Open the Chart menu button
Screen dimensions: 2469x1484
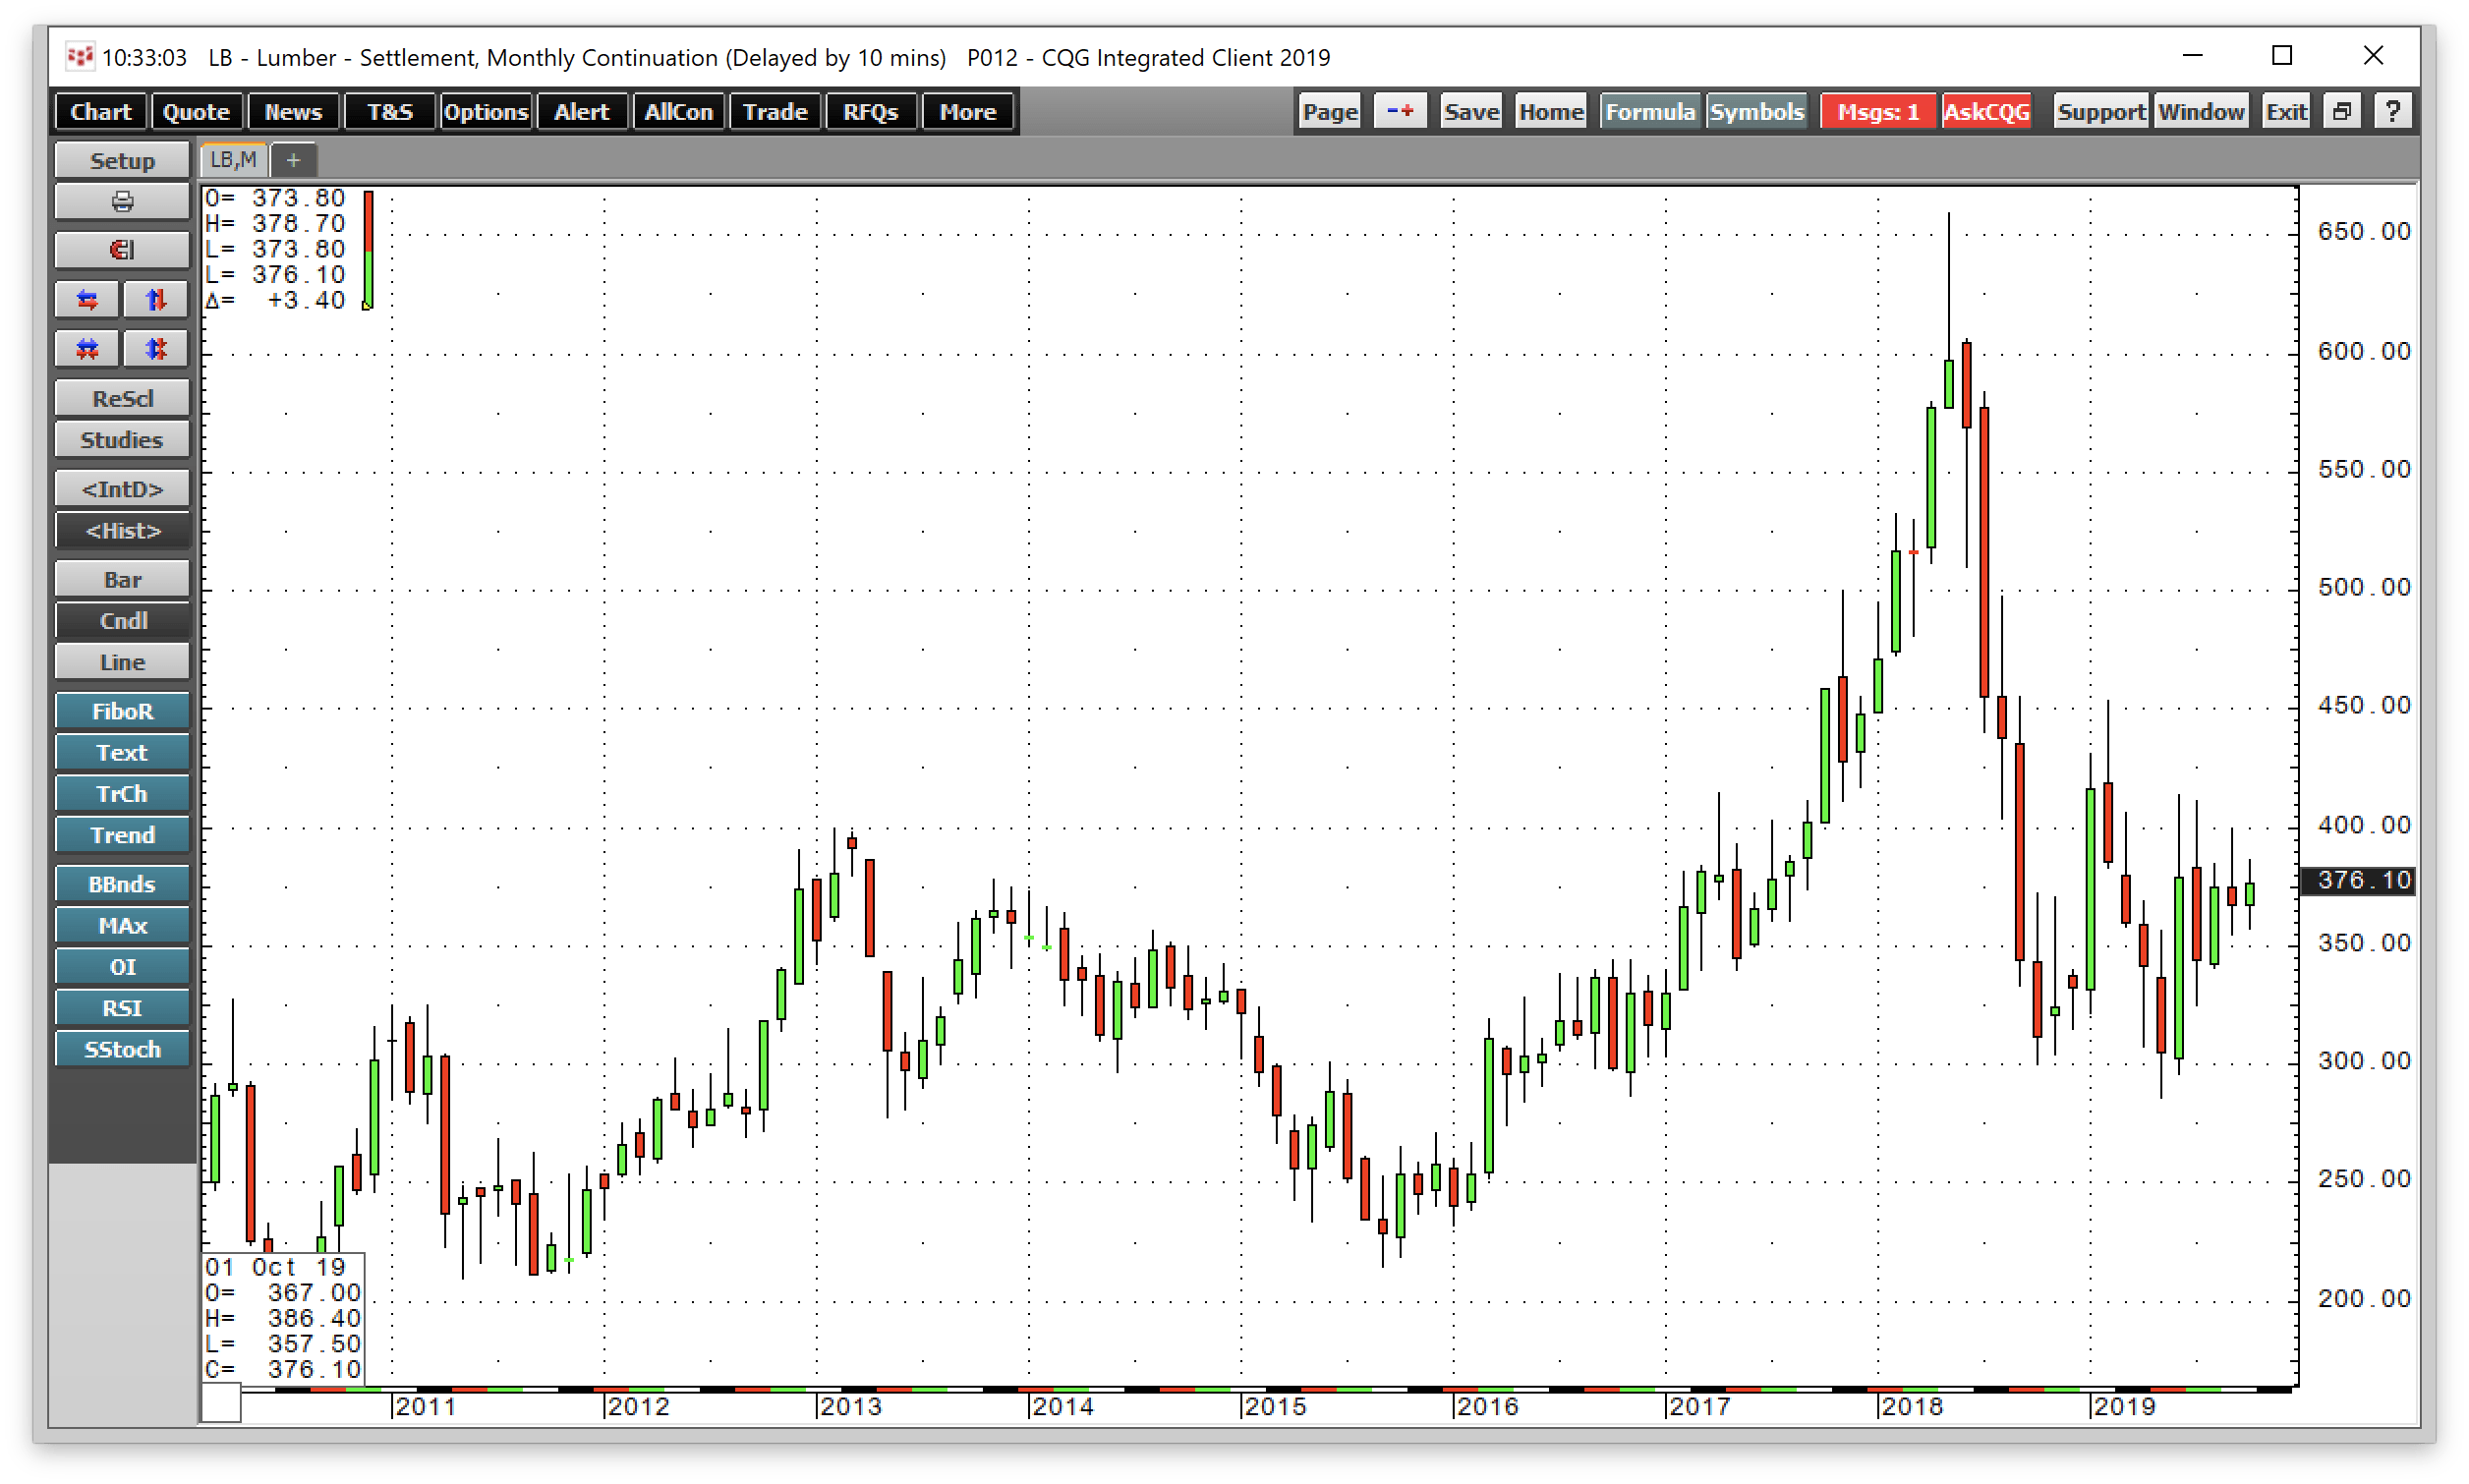pyautogui.click(x=101, y=111)
